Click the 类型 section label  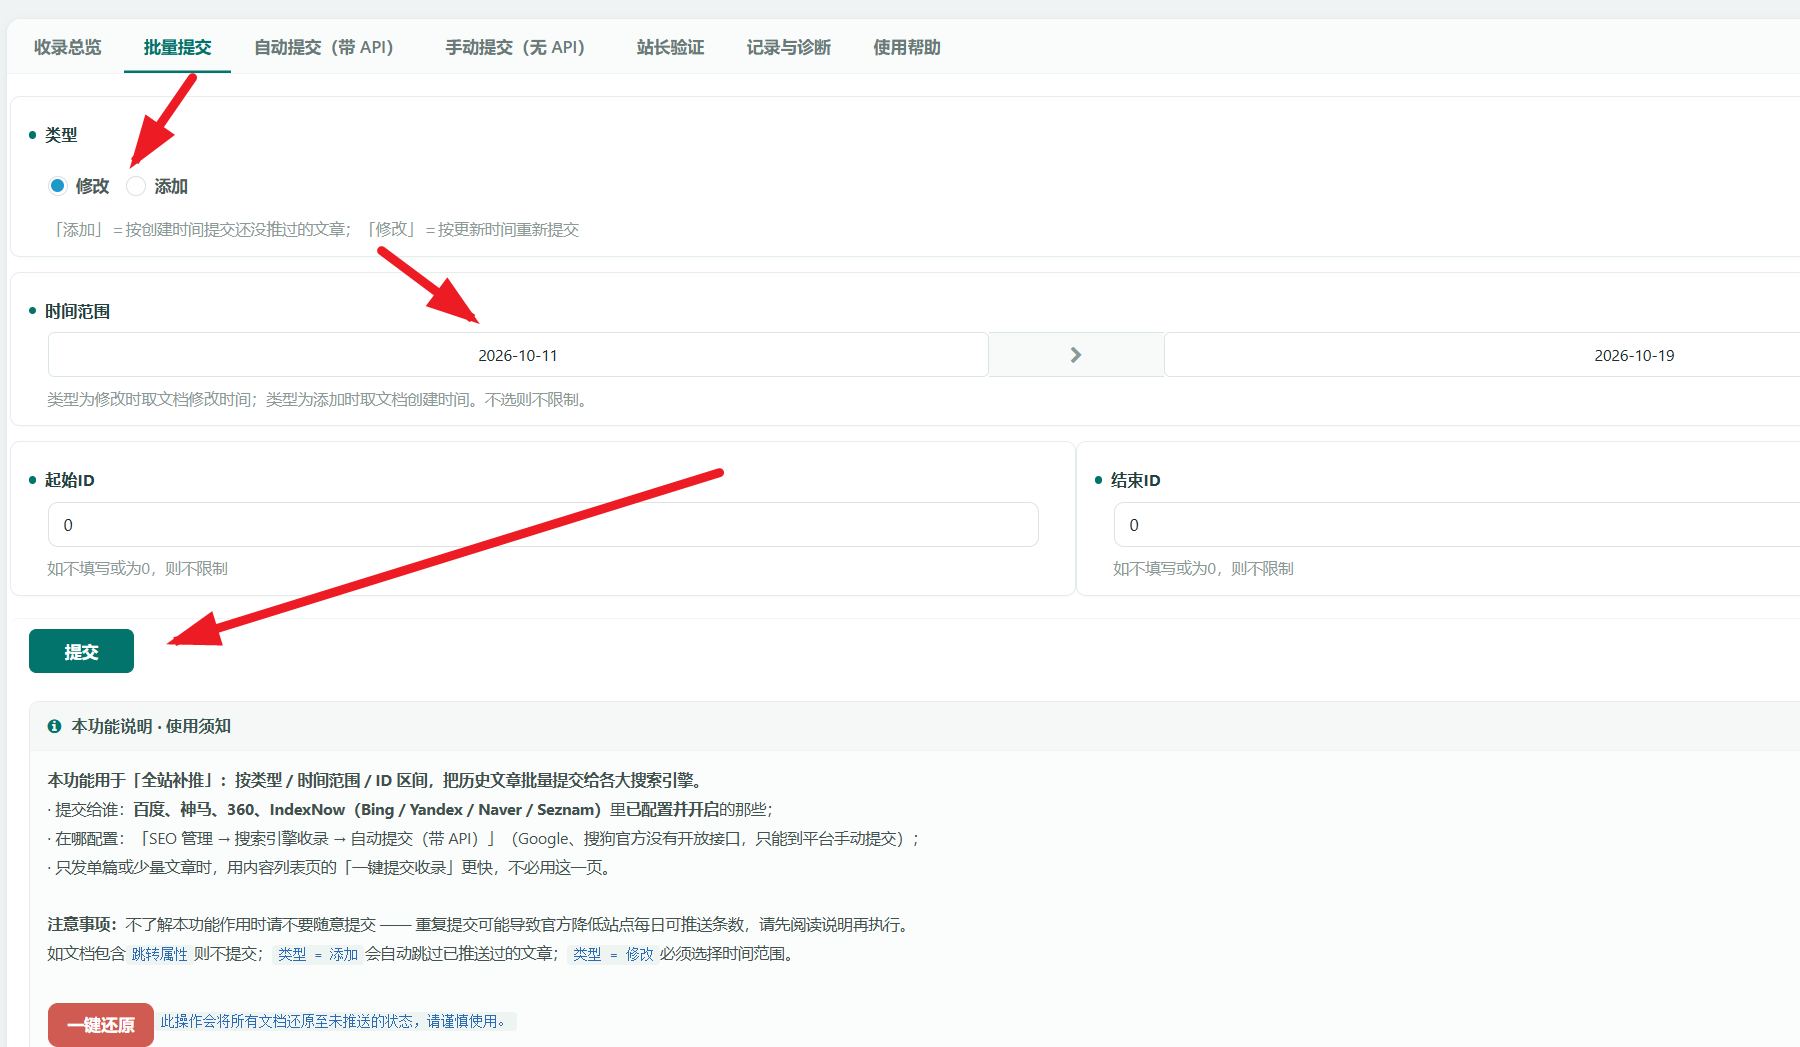[x=61, y=135]
